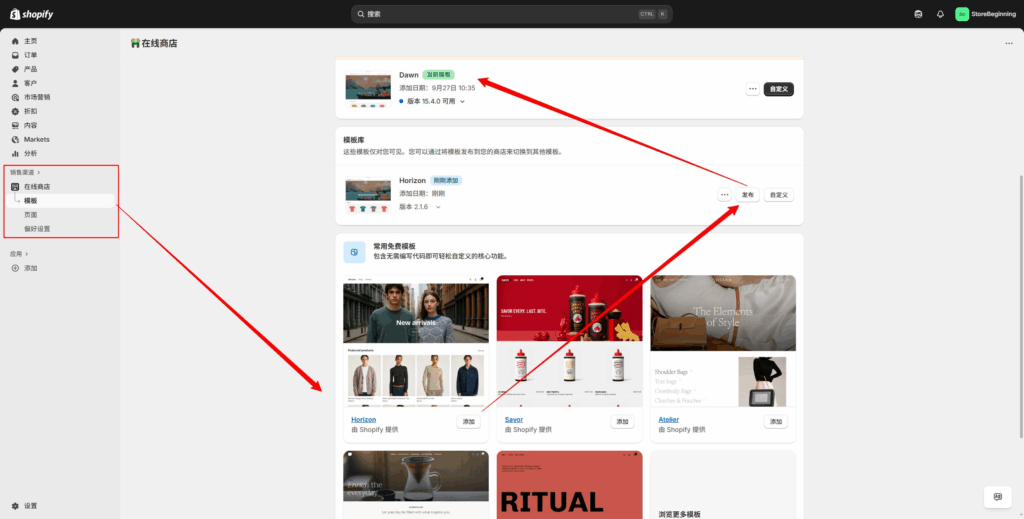The width and height of the screenshot is (1024, 519).
Task: Open the assistant chat icon at bottom right
Action: point(997,497)
